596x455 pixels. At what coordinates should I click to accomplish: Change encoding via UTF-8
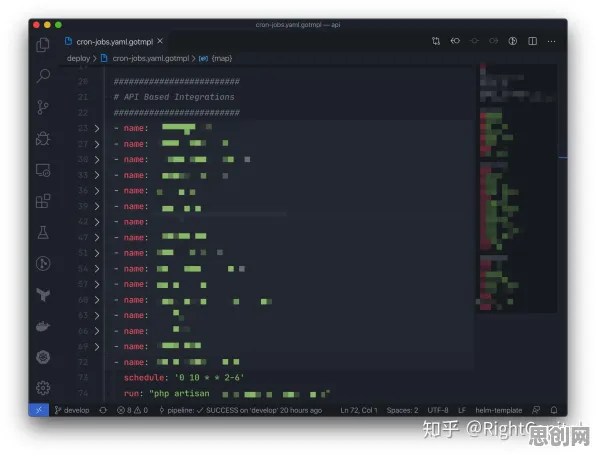click(438, 411)
